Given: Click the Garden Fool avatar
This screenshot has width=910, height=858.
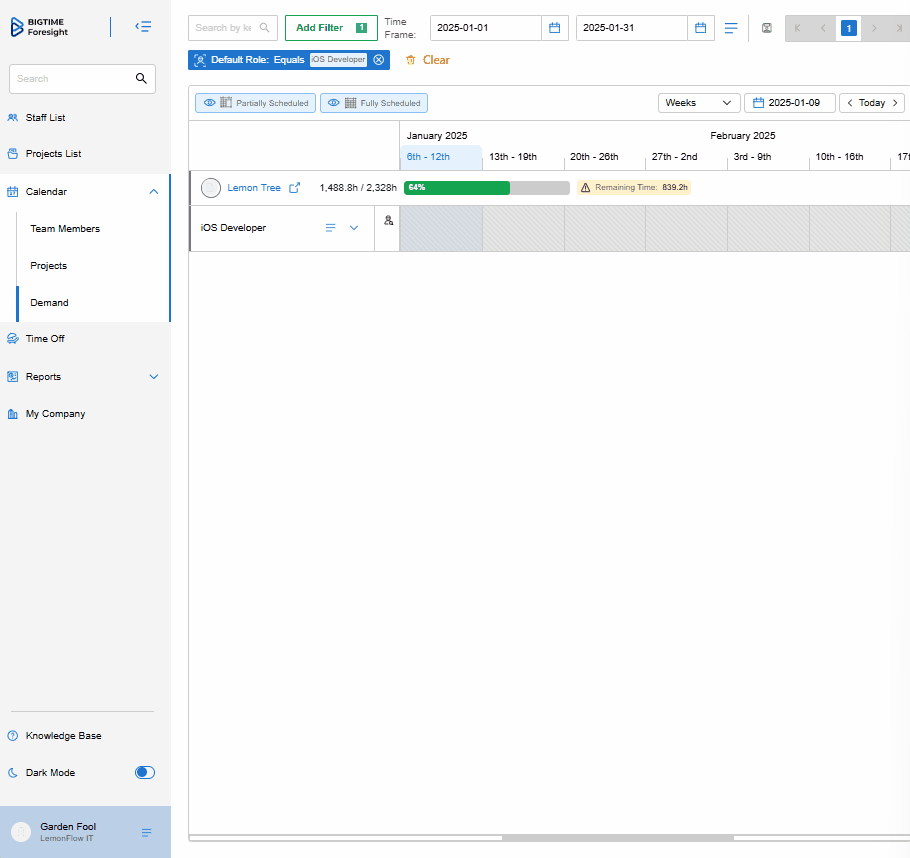Looking at the screenshot, I should pos(21,832).
